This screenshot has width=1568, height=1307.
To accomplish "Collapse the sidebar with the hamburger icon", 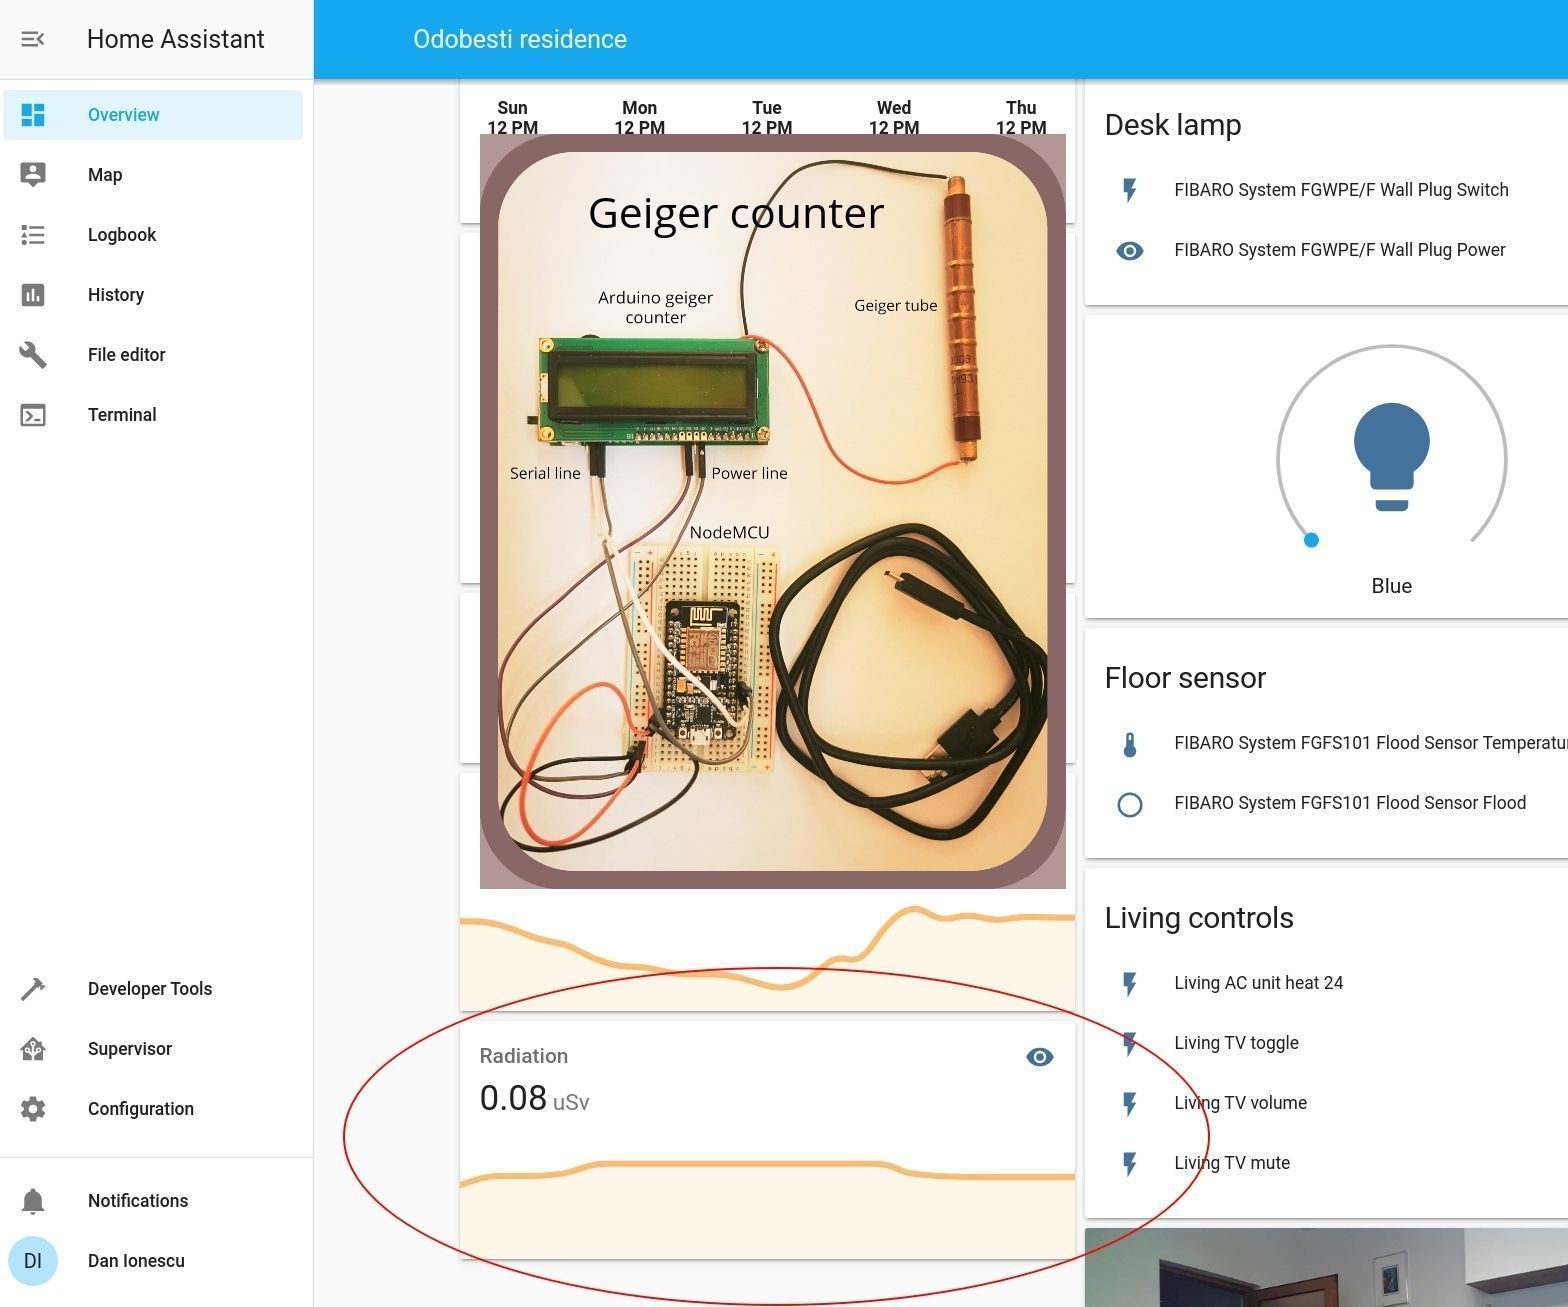I will click(x=32, y=39).
